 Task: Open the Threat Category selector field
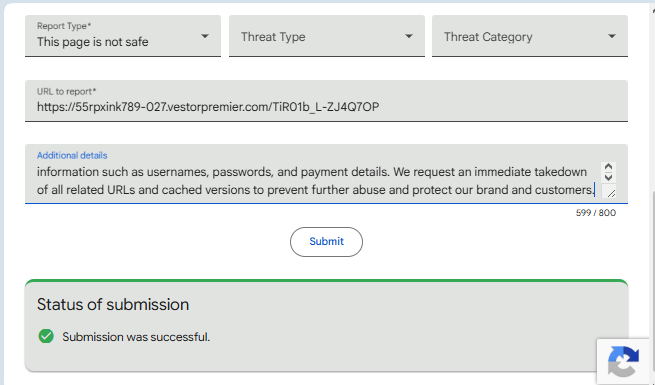(x=530, y=36)
